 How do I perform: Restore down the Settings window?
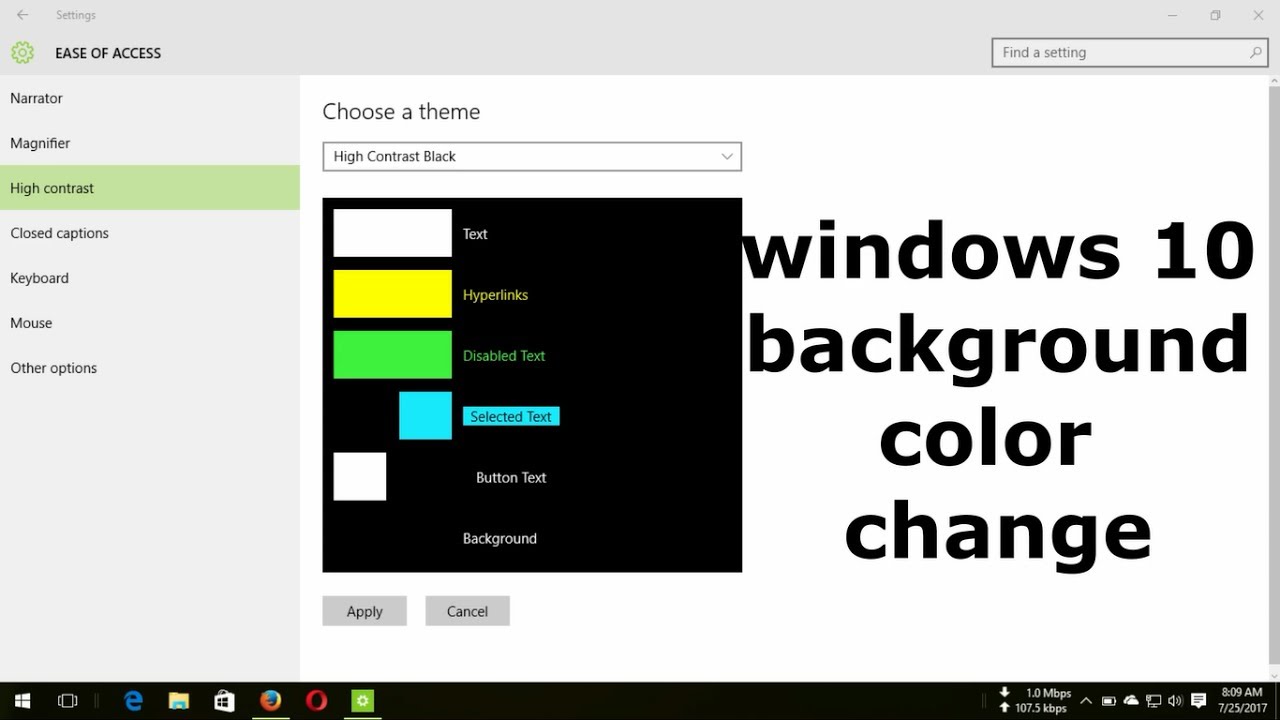(1215, 15)
